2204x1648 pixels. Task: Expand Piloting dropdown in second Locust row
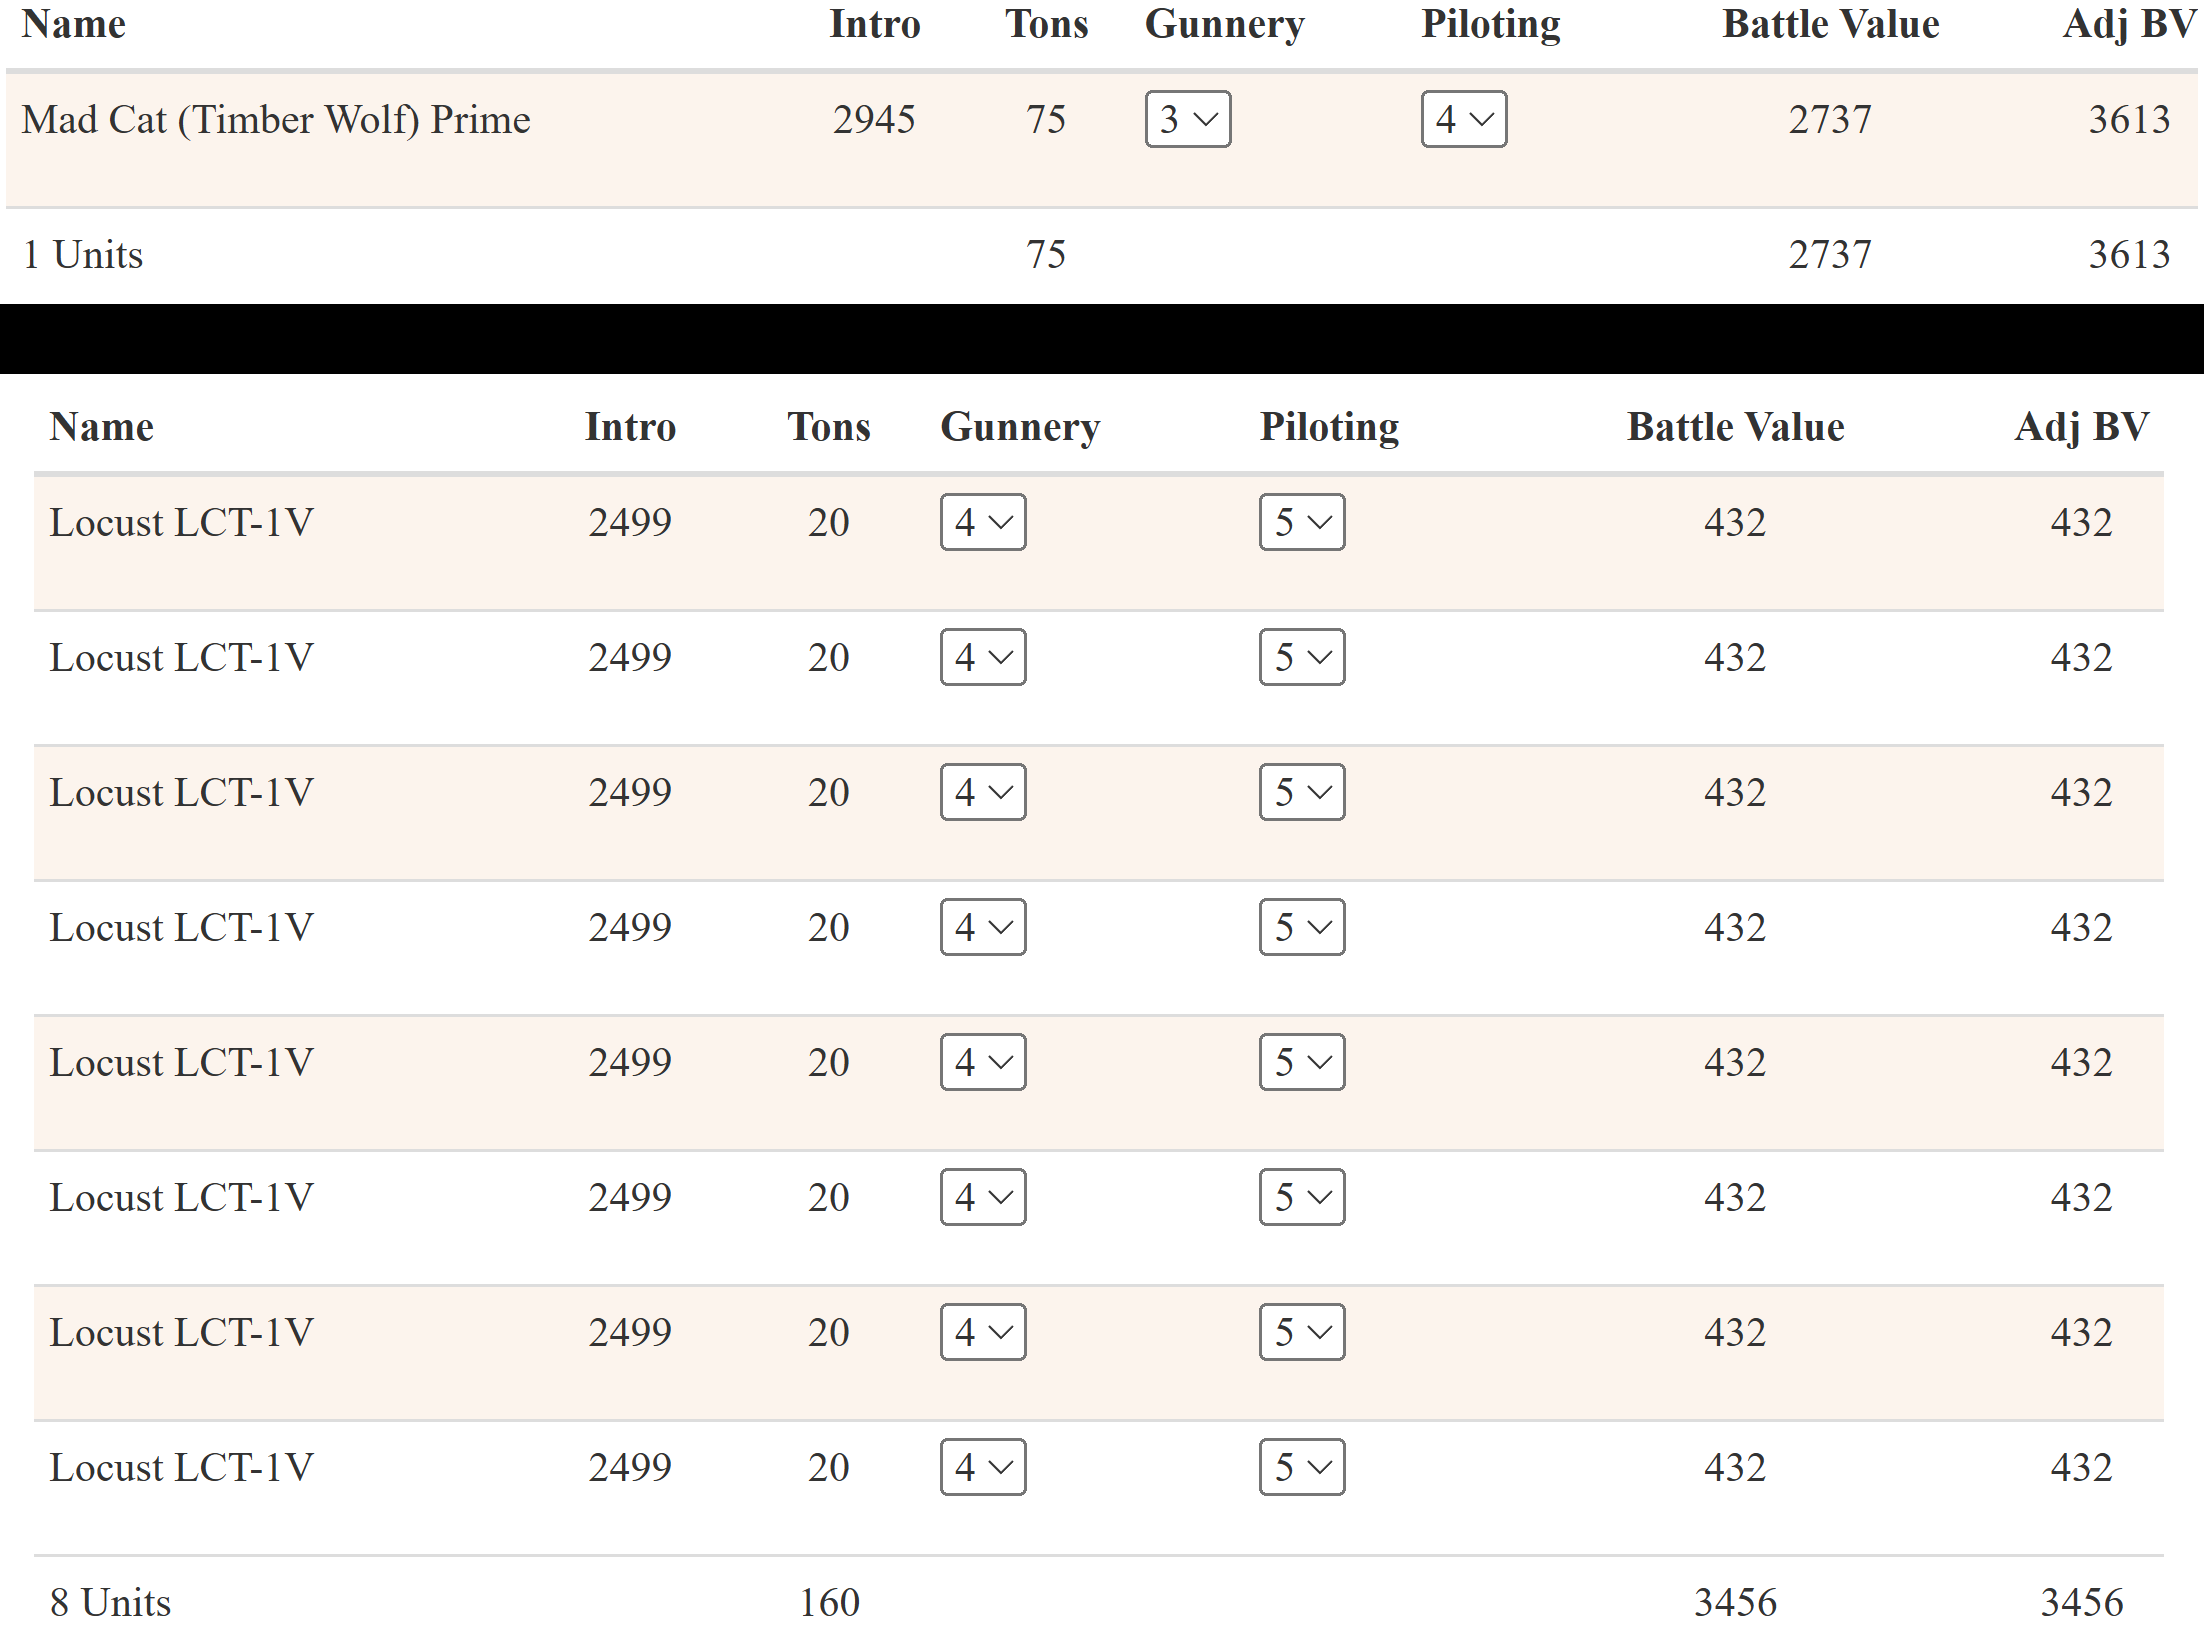point(1302,657)
